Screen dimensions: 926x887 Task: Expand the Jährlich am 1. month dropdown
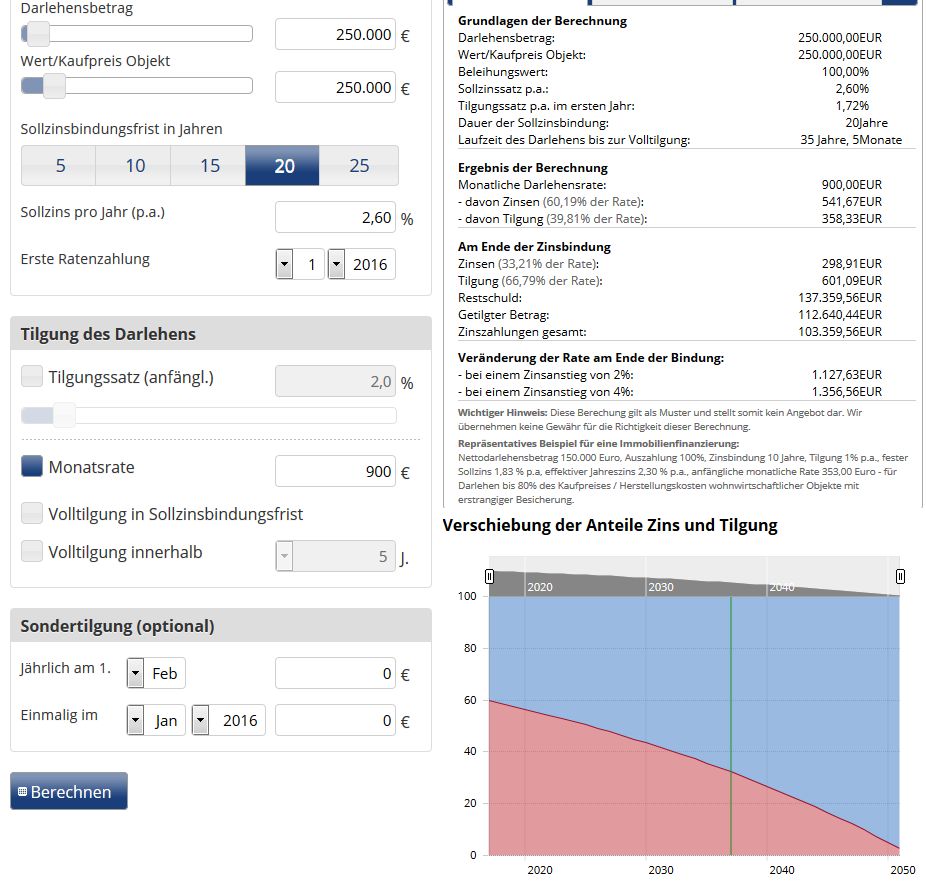pos(136,673)
